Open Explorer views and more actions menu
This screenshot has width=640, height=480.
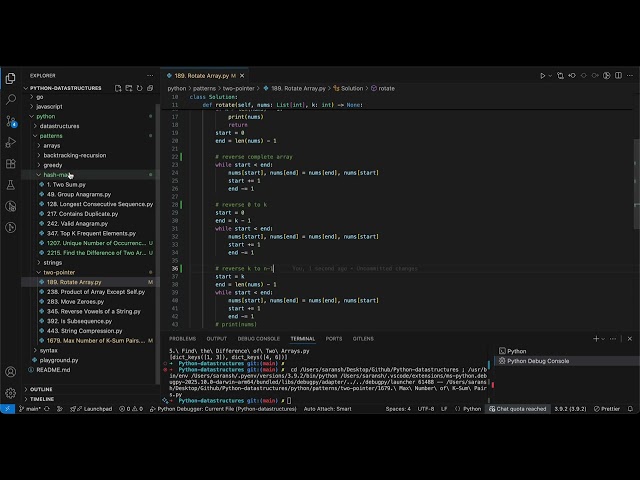(150, 76)
